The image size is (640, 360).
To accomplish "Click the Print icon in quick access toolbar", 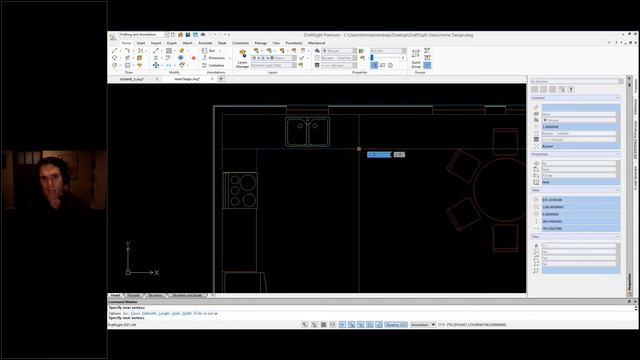I will tap(203, 35).
